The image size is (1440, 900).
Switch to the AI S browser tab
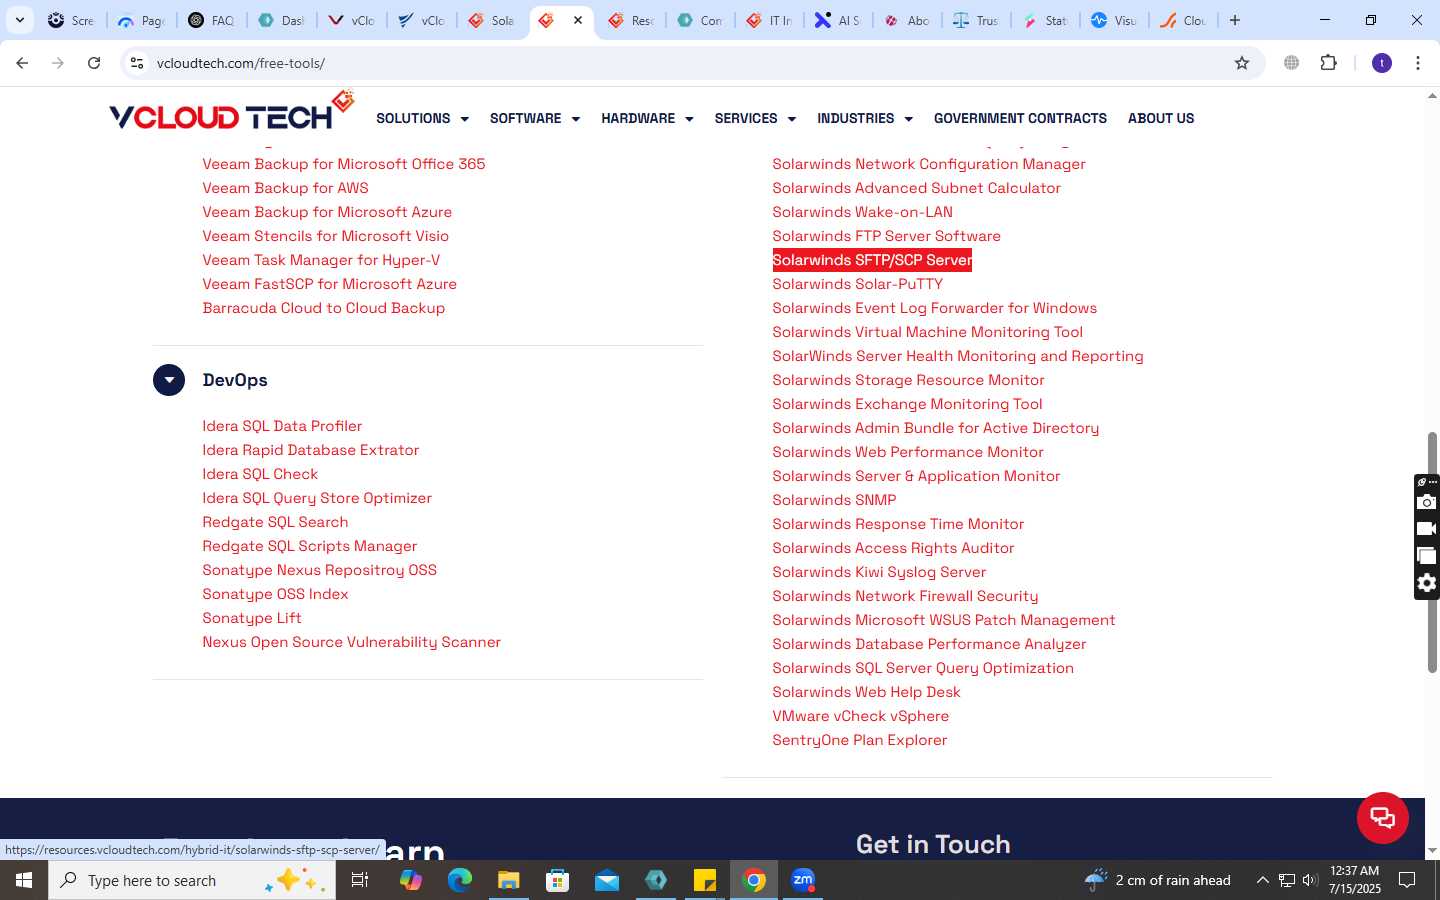click(x=837, y=20)
